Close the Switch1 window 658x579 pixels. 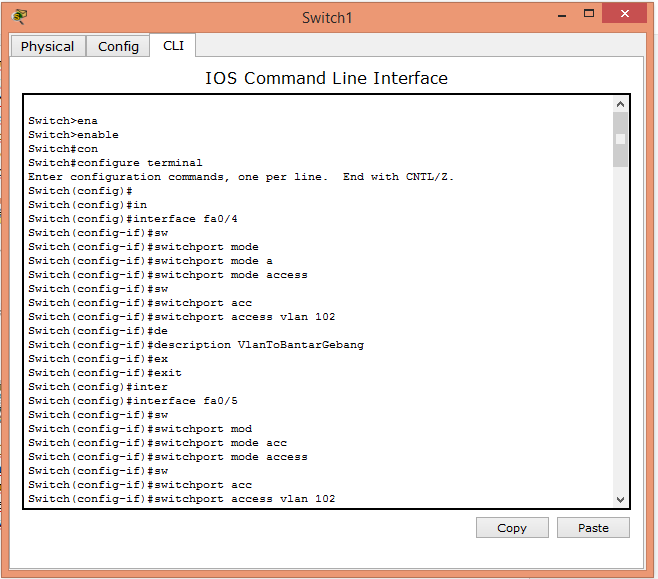(624, 13)
